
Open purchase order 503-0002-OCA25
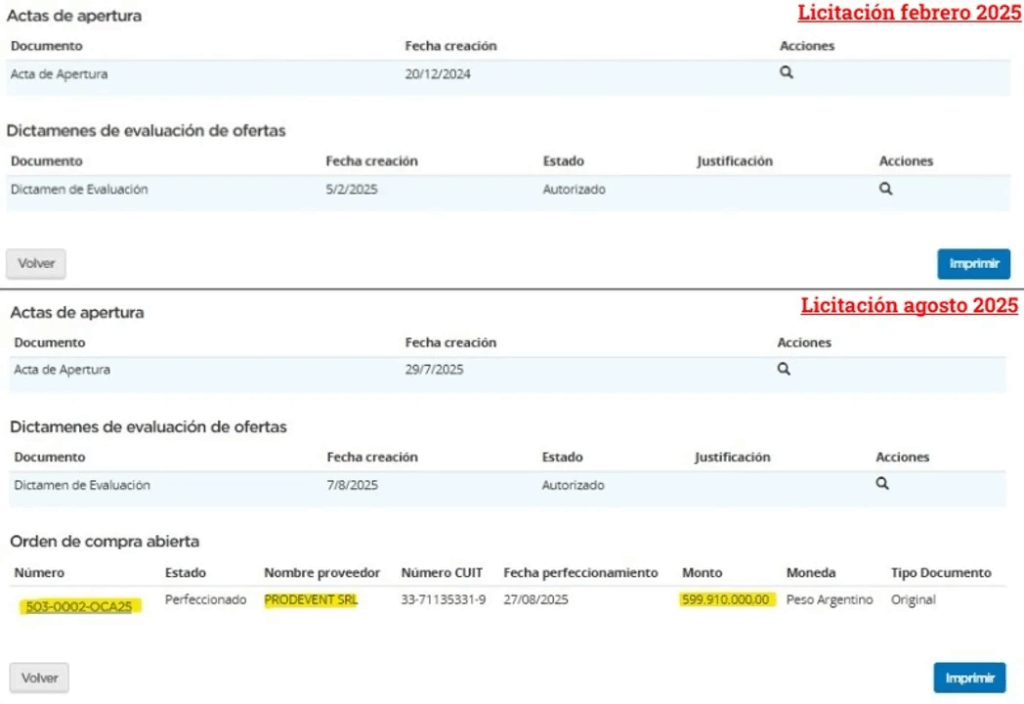[x=79, y=606]
